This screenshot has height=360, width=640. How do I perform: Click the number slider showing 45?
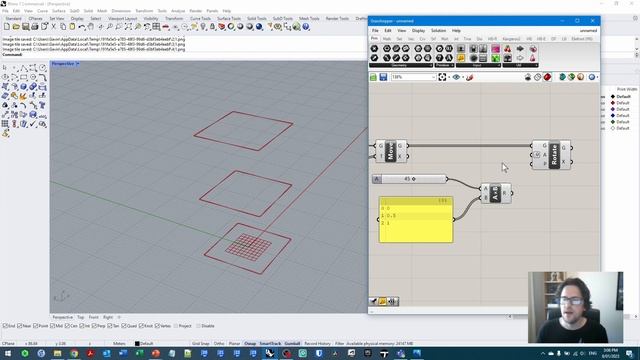point(409,179)
